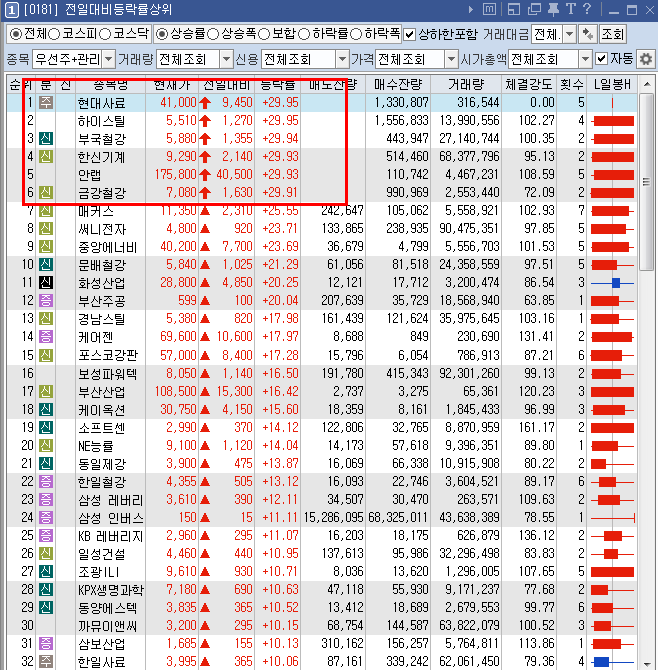Select the 보합 radio button
658x670 pixels.
(264, 34)
